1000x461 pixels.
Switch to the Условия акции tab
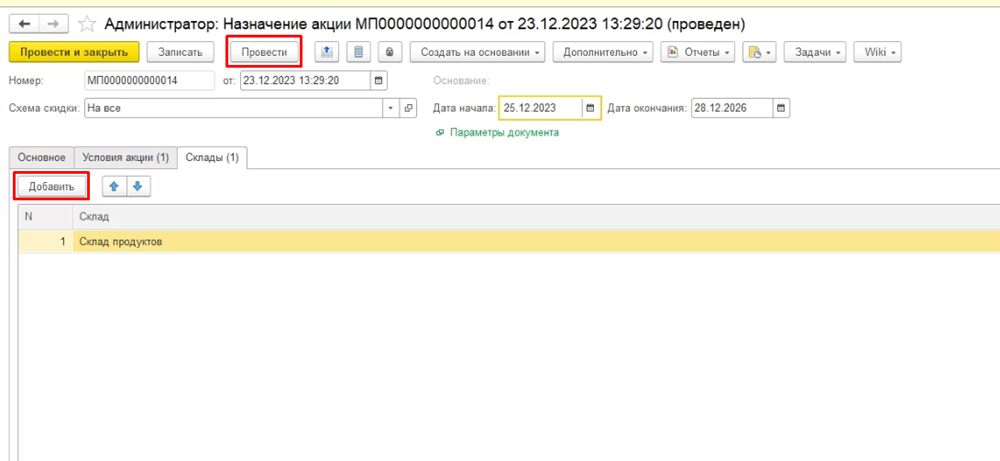coord(125,158)
